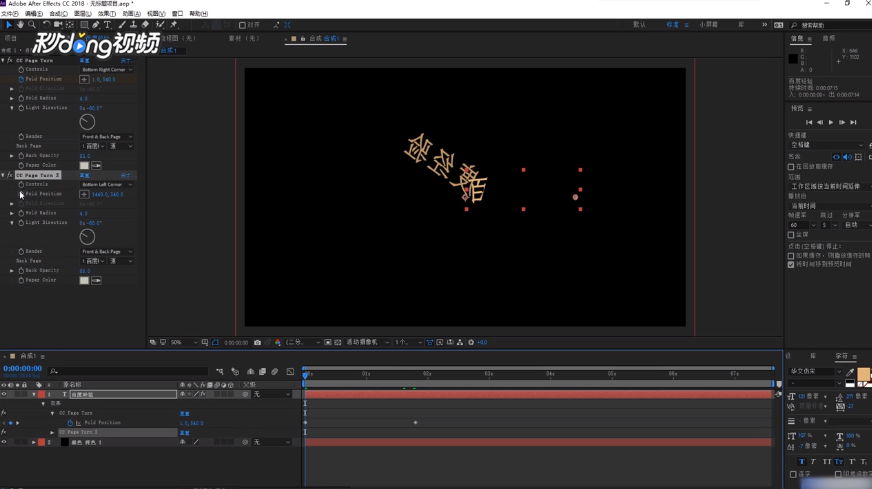
Task: Click Paper Color swatch in CC Page Turn
Action: coord(84,165)
